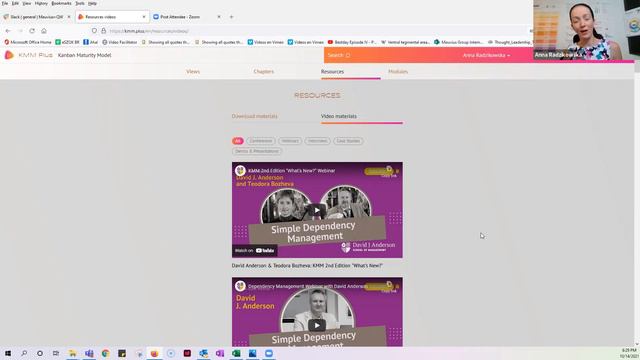Play the Dependency Management webinar video
Viewport: 640px width, 360px height.
[x=317, y=325]
